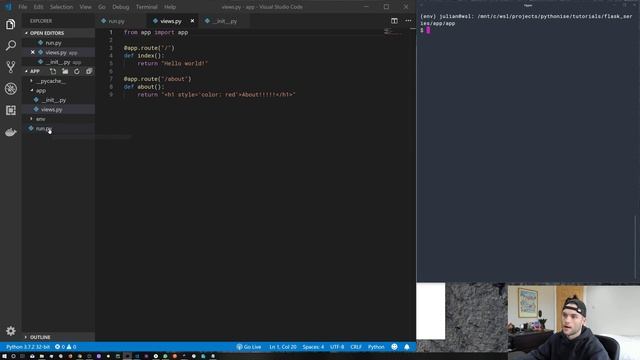This screenshot has width=640, height=360.
Task: Open the Help menu
Action: point(170,7)
